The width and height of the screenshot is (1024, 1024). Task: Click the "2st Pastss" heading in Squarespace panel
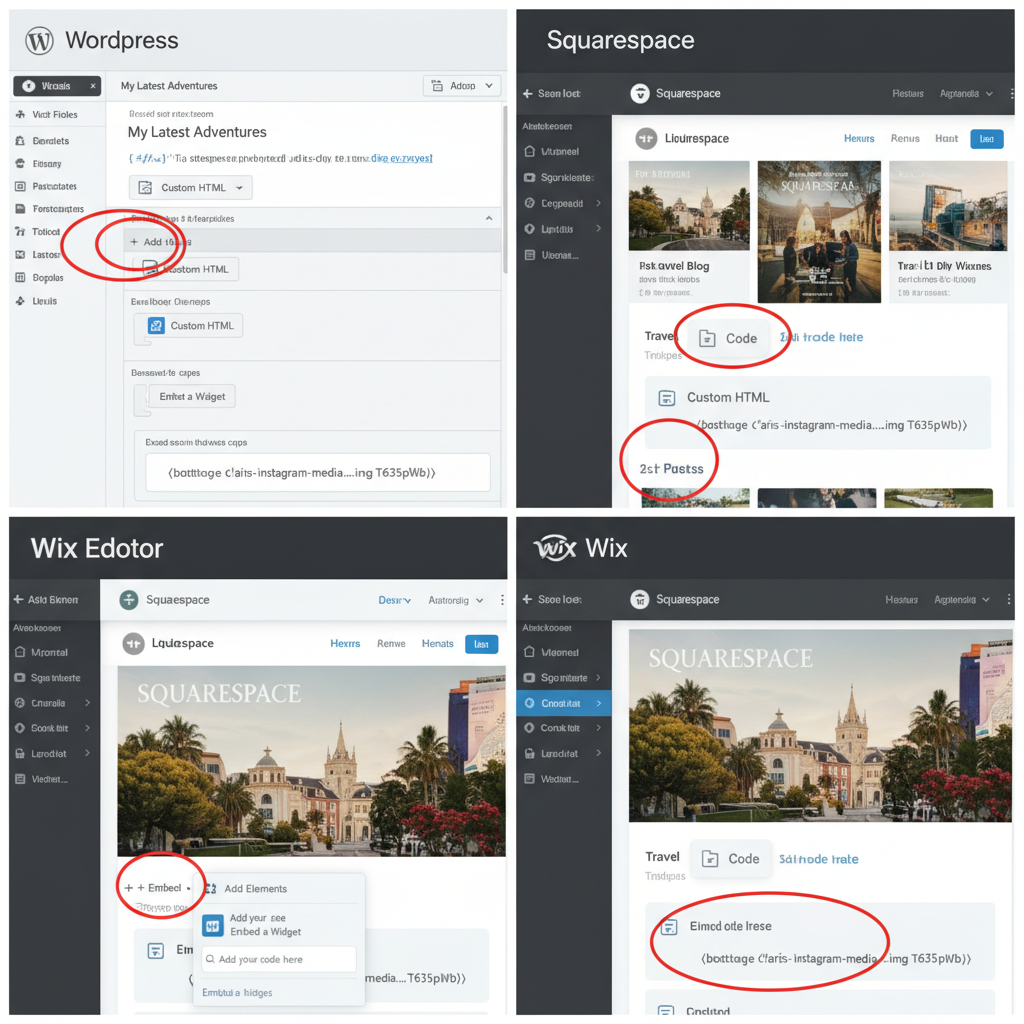click(x=671, y=469)
